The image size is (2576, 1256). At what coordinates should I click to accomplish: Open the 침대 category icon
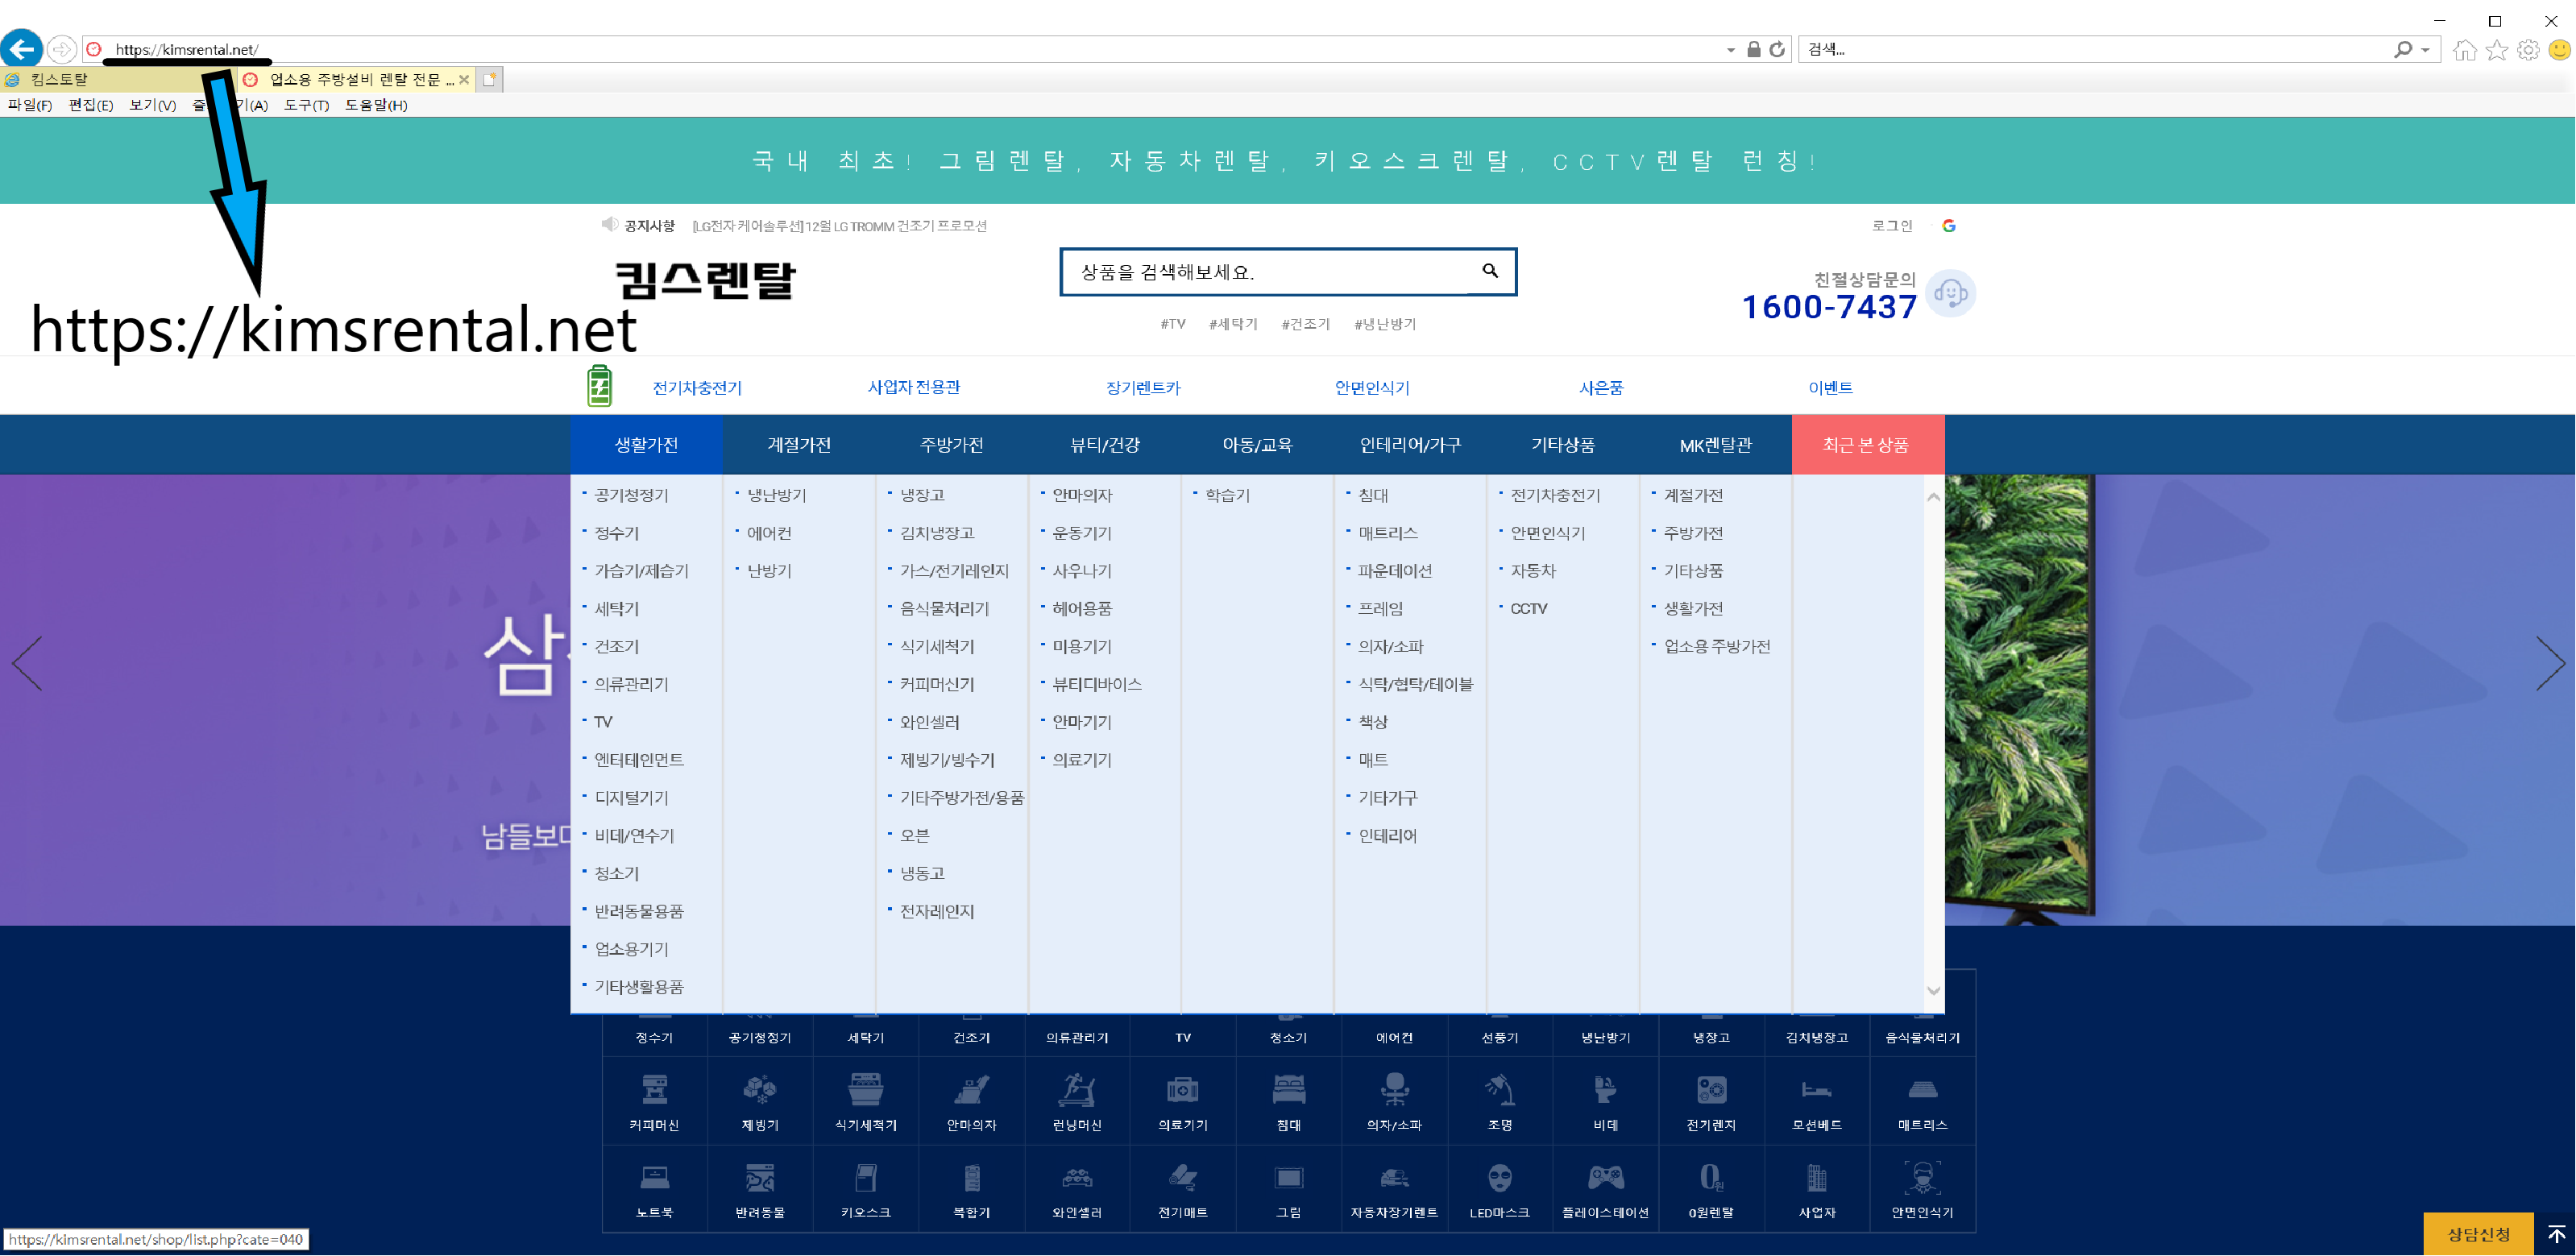click(x=1289, y=1089)
